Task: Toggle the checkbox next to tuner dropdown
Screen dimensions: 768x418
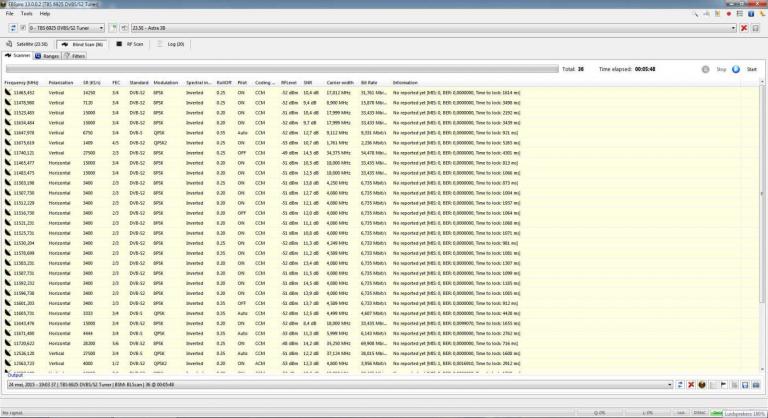Action: pyautogui.click(x=22, y=28)
